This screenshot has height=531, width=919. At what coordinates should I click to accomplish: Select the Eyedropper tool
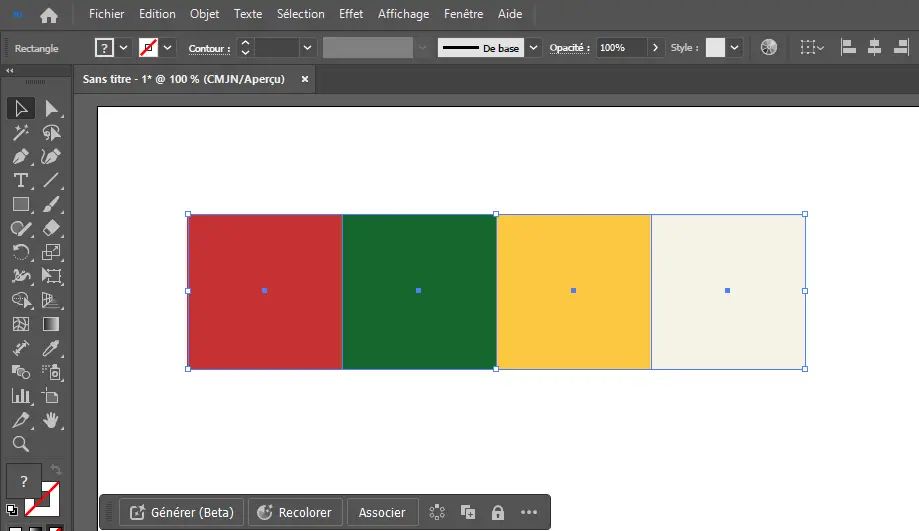(x=52, y=348)
